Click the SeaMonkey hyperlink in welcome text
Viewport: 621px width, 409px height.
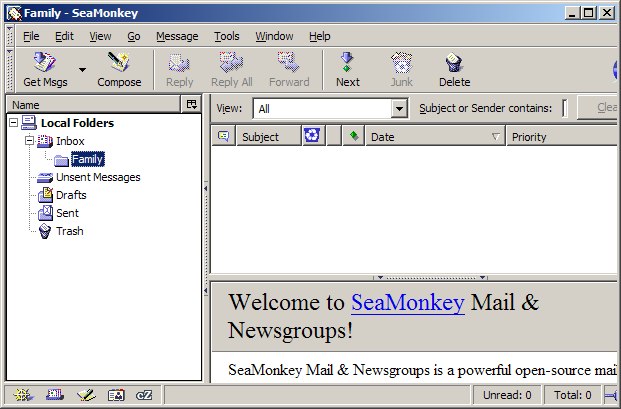pyautogui.click(x=407, y=303)
